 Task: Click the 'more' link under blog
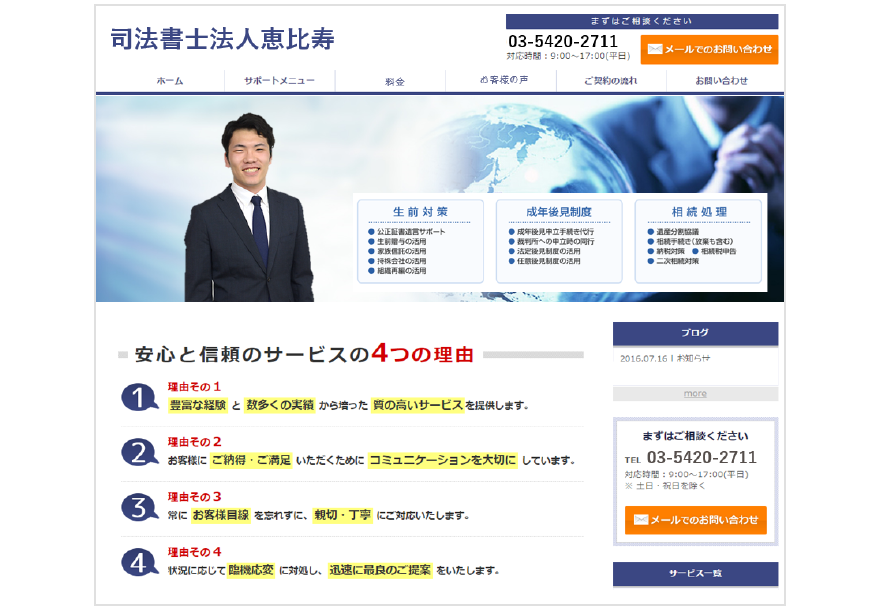point(695,393)
